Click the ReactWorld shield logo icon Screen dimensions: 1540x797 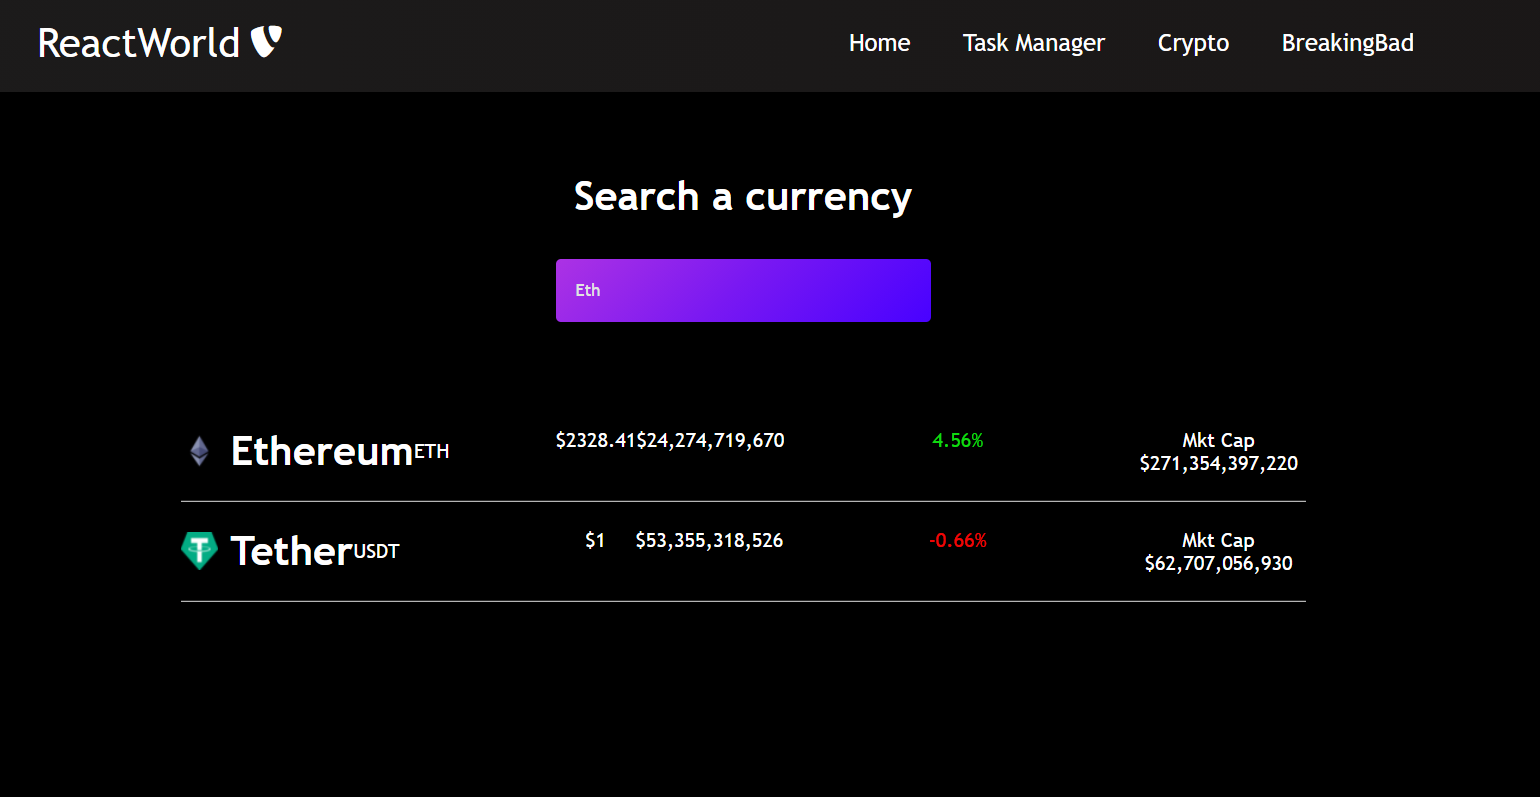click(x=266, y=42)
